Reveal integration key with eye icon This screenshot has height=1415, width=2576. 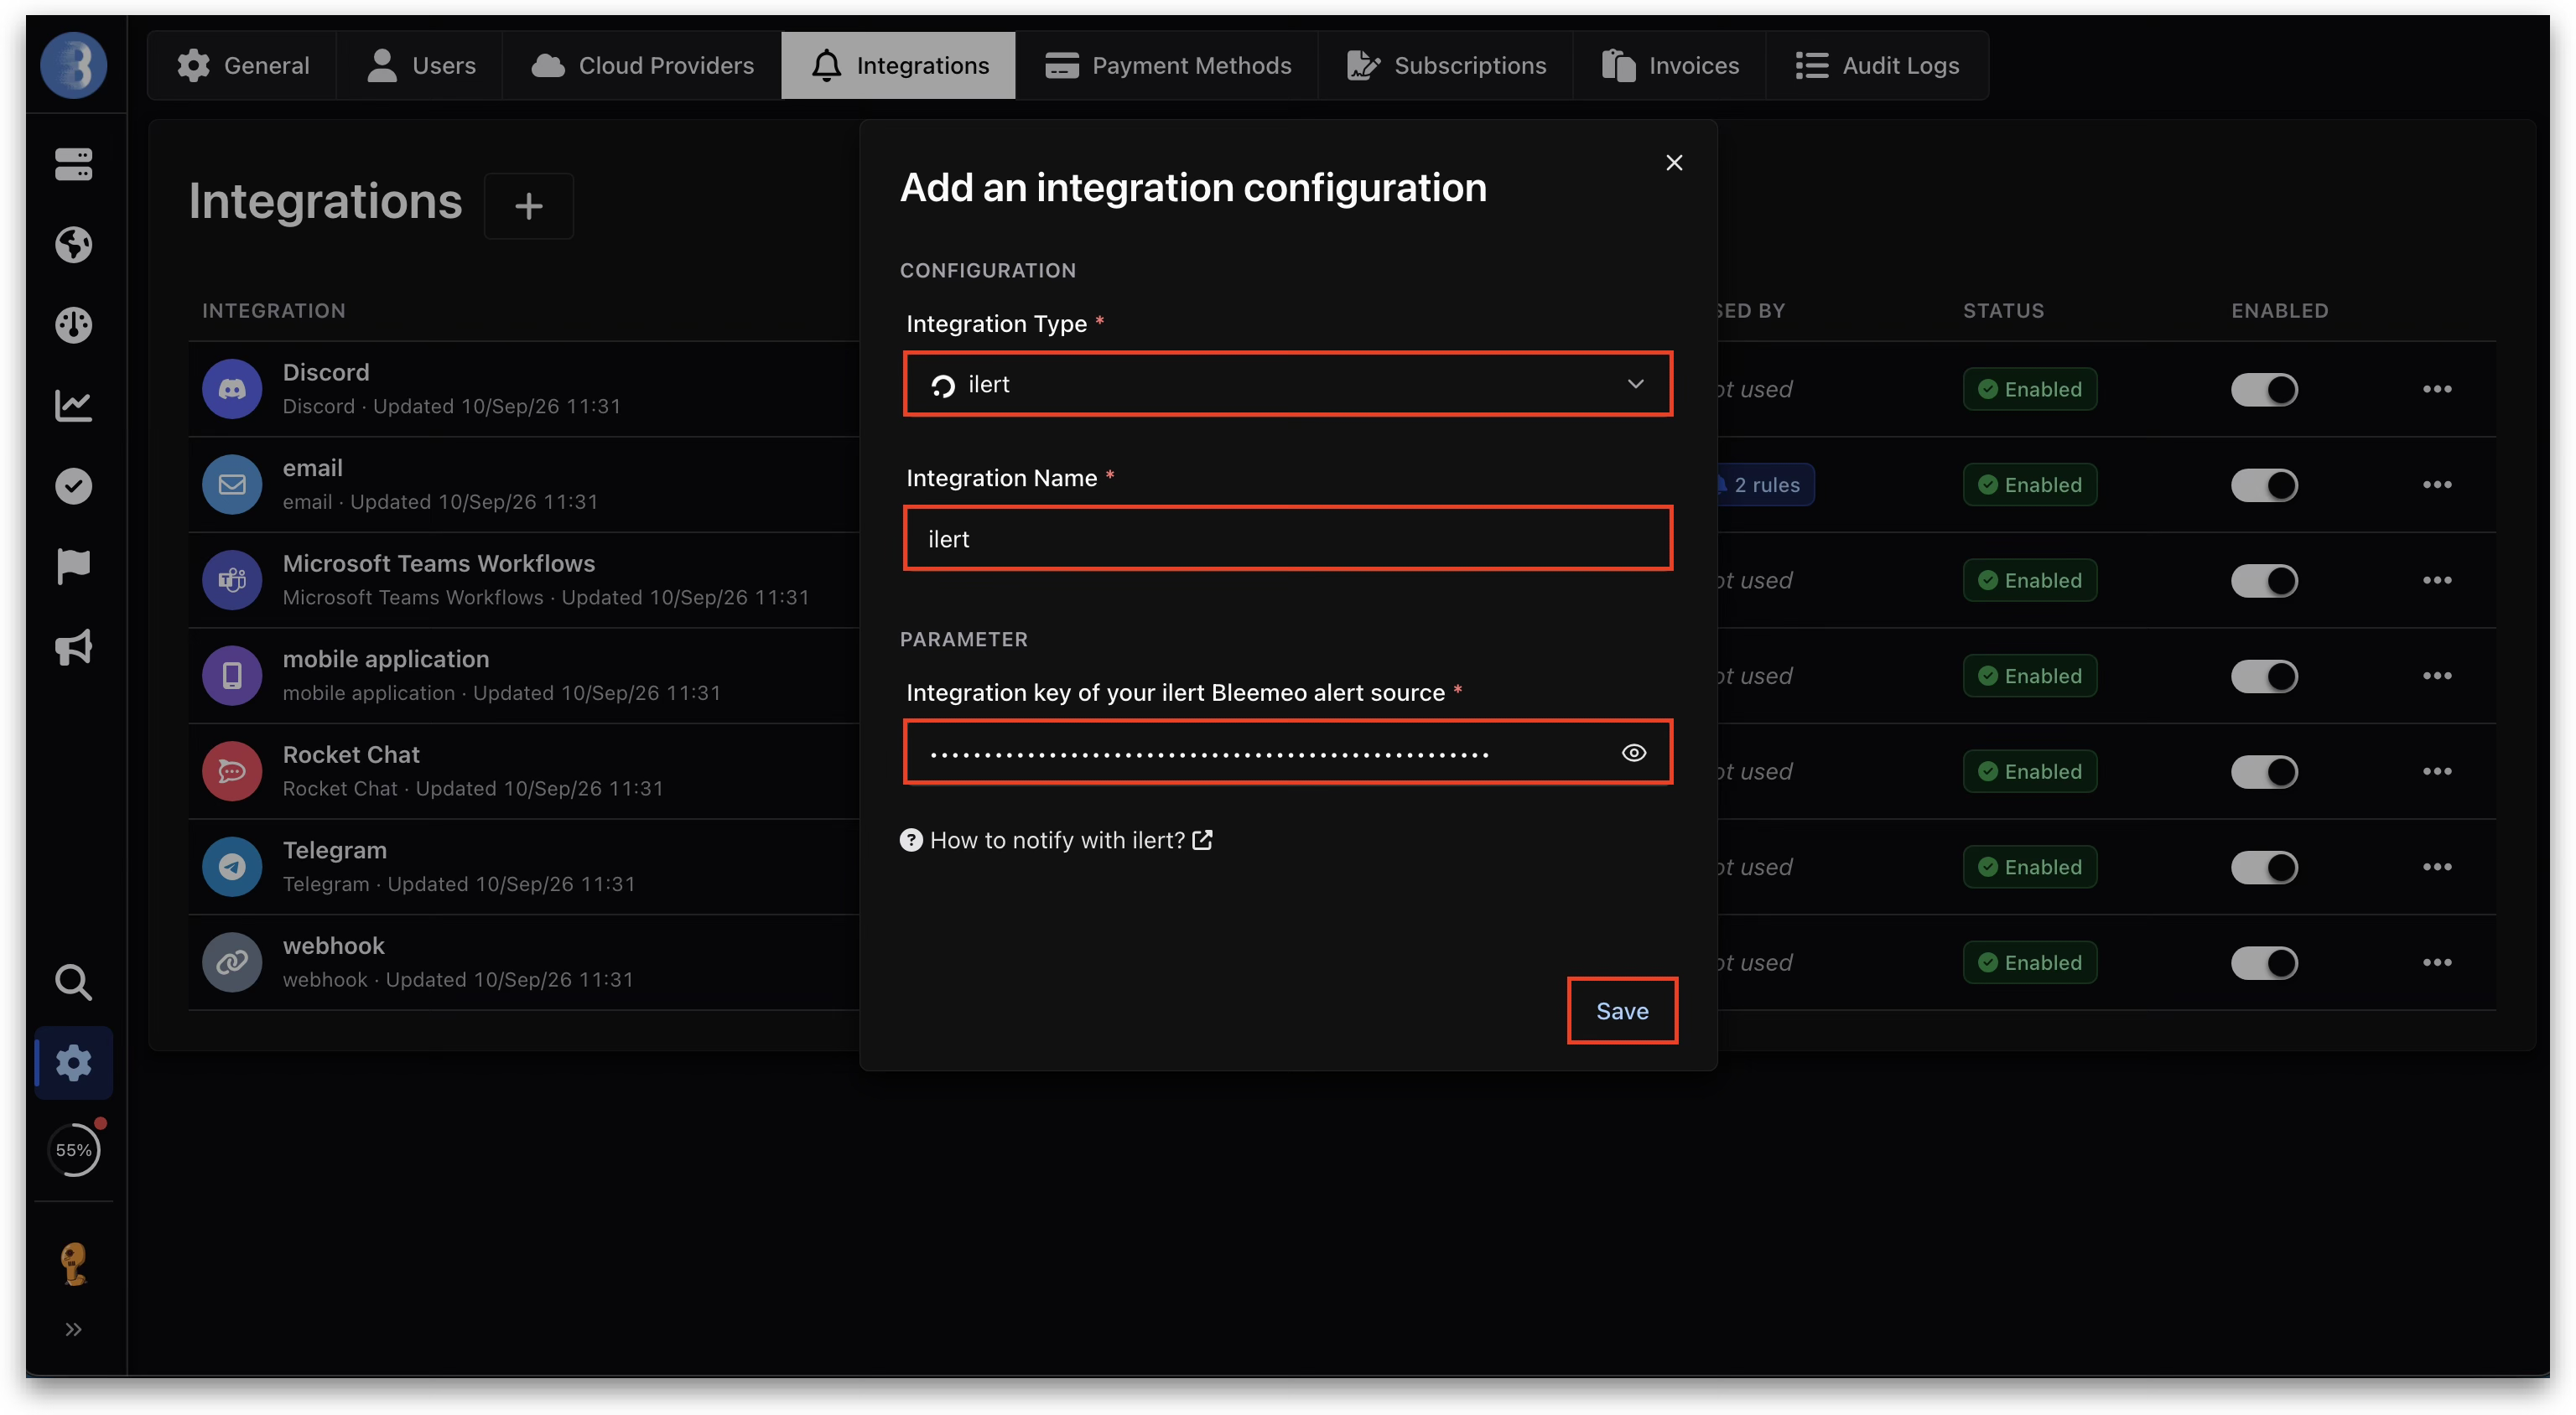[x=1633, y=753]
